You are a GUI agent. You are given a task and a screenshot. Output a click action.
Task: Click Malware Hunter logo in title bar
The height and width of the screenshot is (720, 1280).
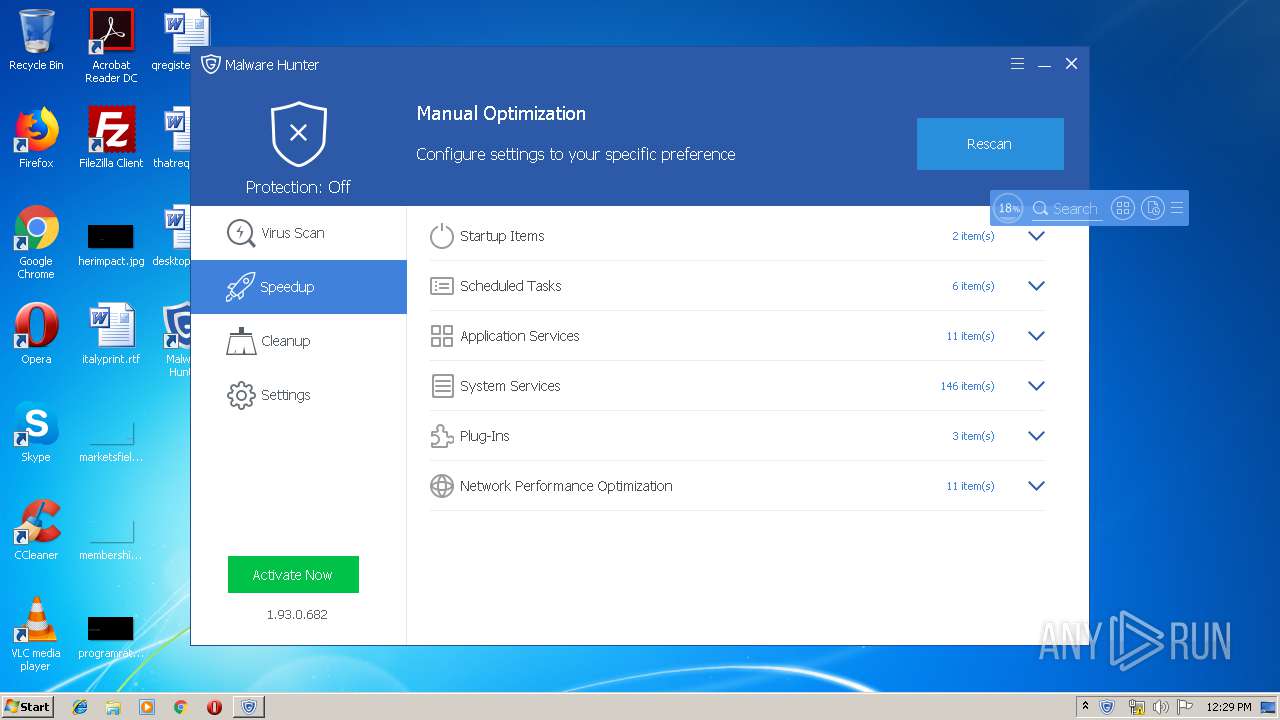pyautogui.click(x=210, y=64)
